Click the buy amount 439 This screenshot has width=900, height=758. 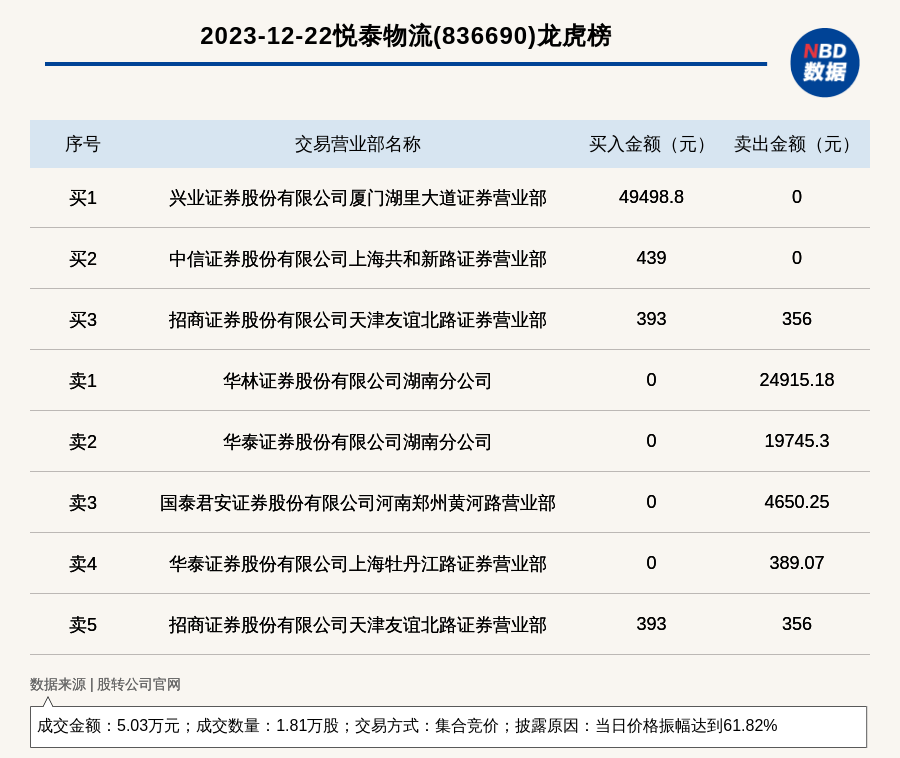[x=651, y=258]
